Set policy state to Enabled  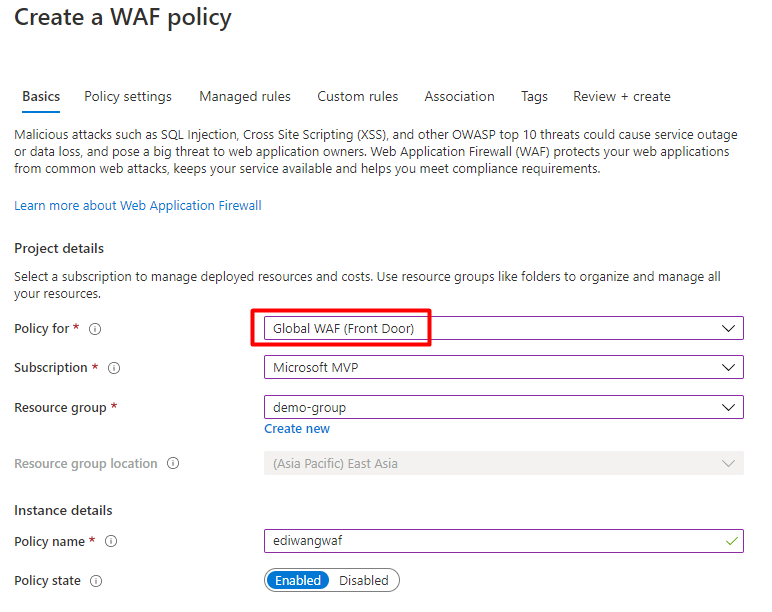point(298,580)
